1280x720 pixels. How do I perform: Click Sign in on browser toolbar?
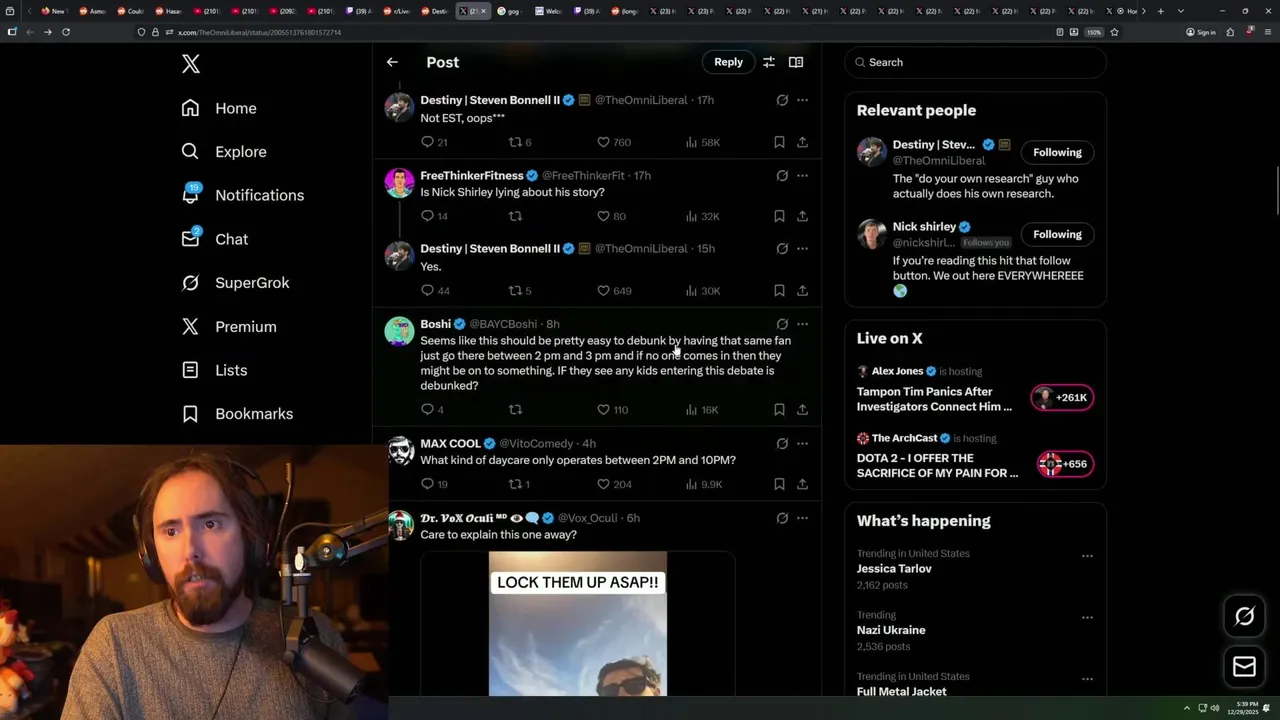[x=1201, y=32]
